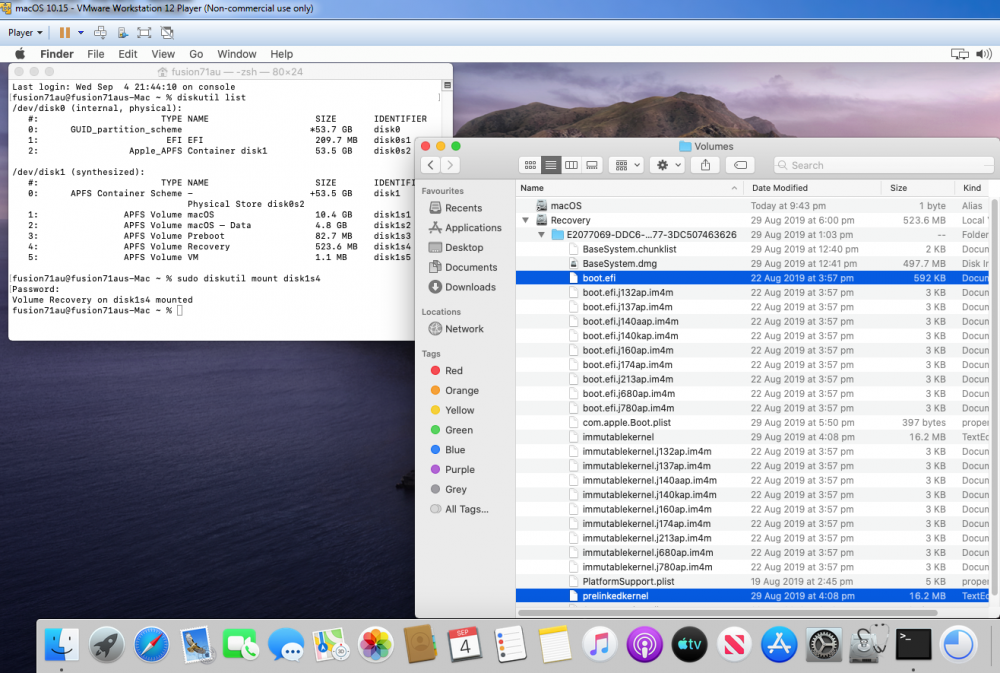Open the Edit menu

tap(128, 54)
